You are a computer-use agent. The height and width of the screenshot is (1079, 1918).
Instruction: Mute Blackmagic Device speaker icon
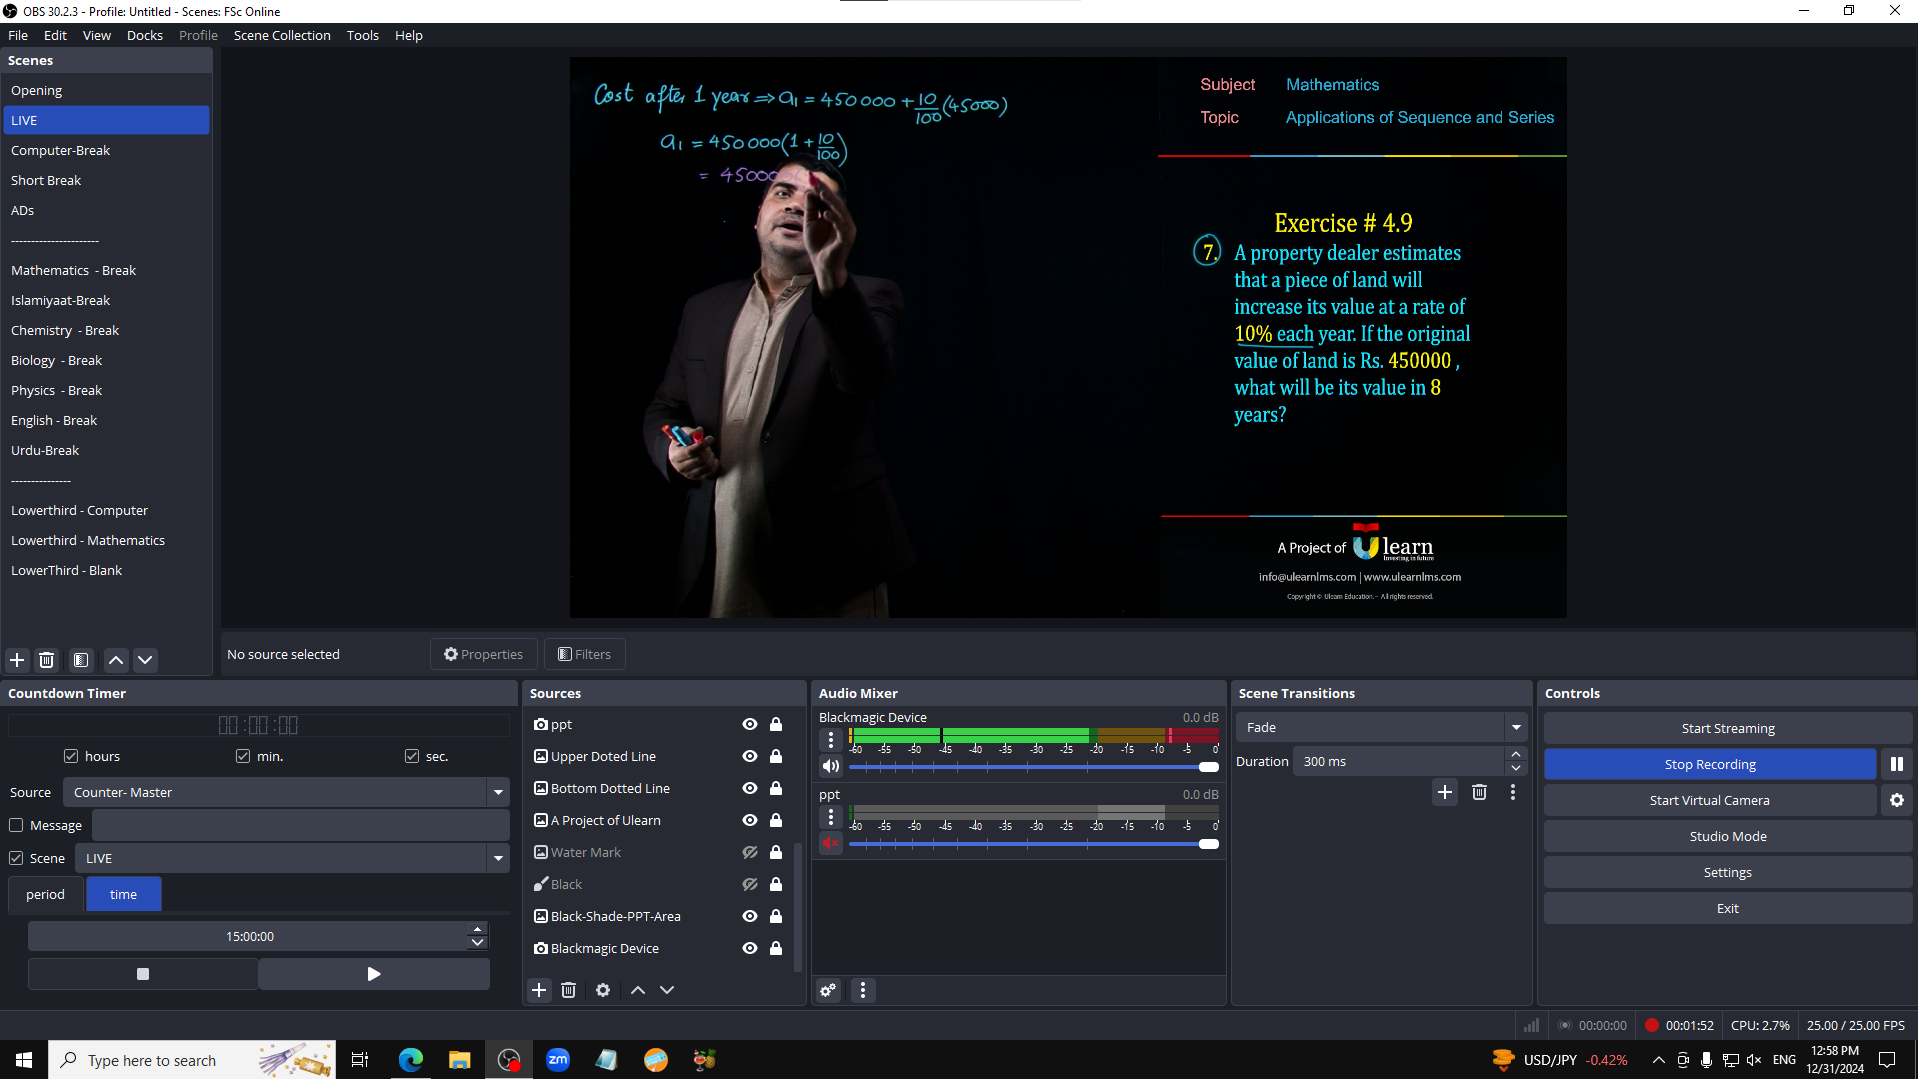(831, 766)
